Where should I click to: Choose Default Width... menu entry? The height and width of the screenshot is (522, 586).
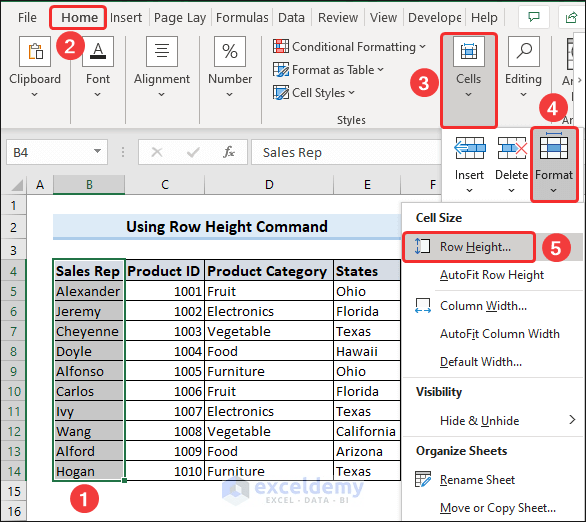click(x=481, y=362)
